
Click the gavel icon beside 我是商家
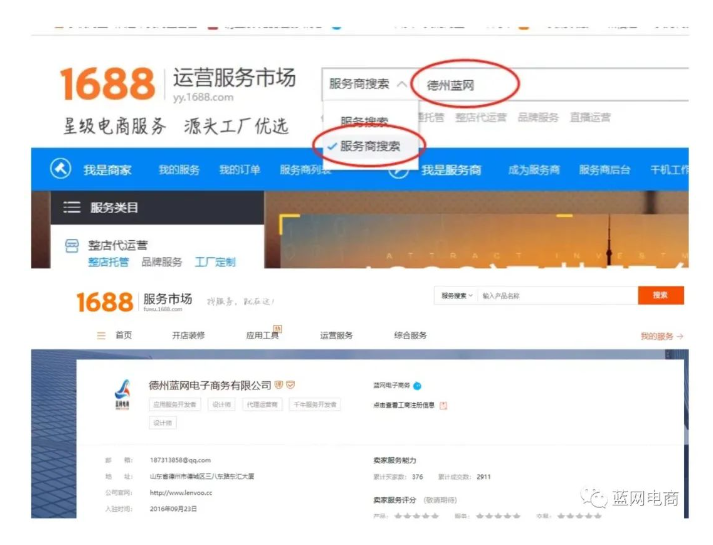pos(62,169)
